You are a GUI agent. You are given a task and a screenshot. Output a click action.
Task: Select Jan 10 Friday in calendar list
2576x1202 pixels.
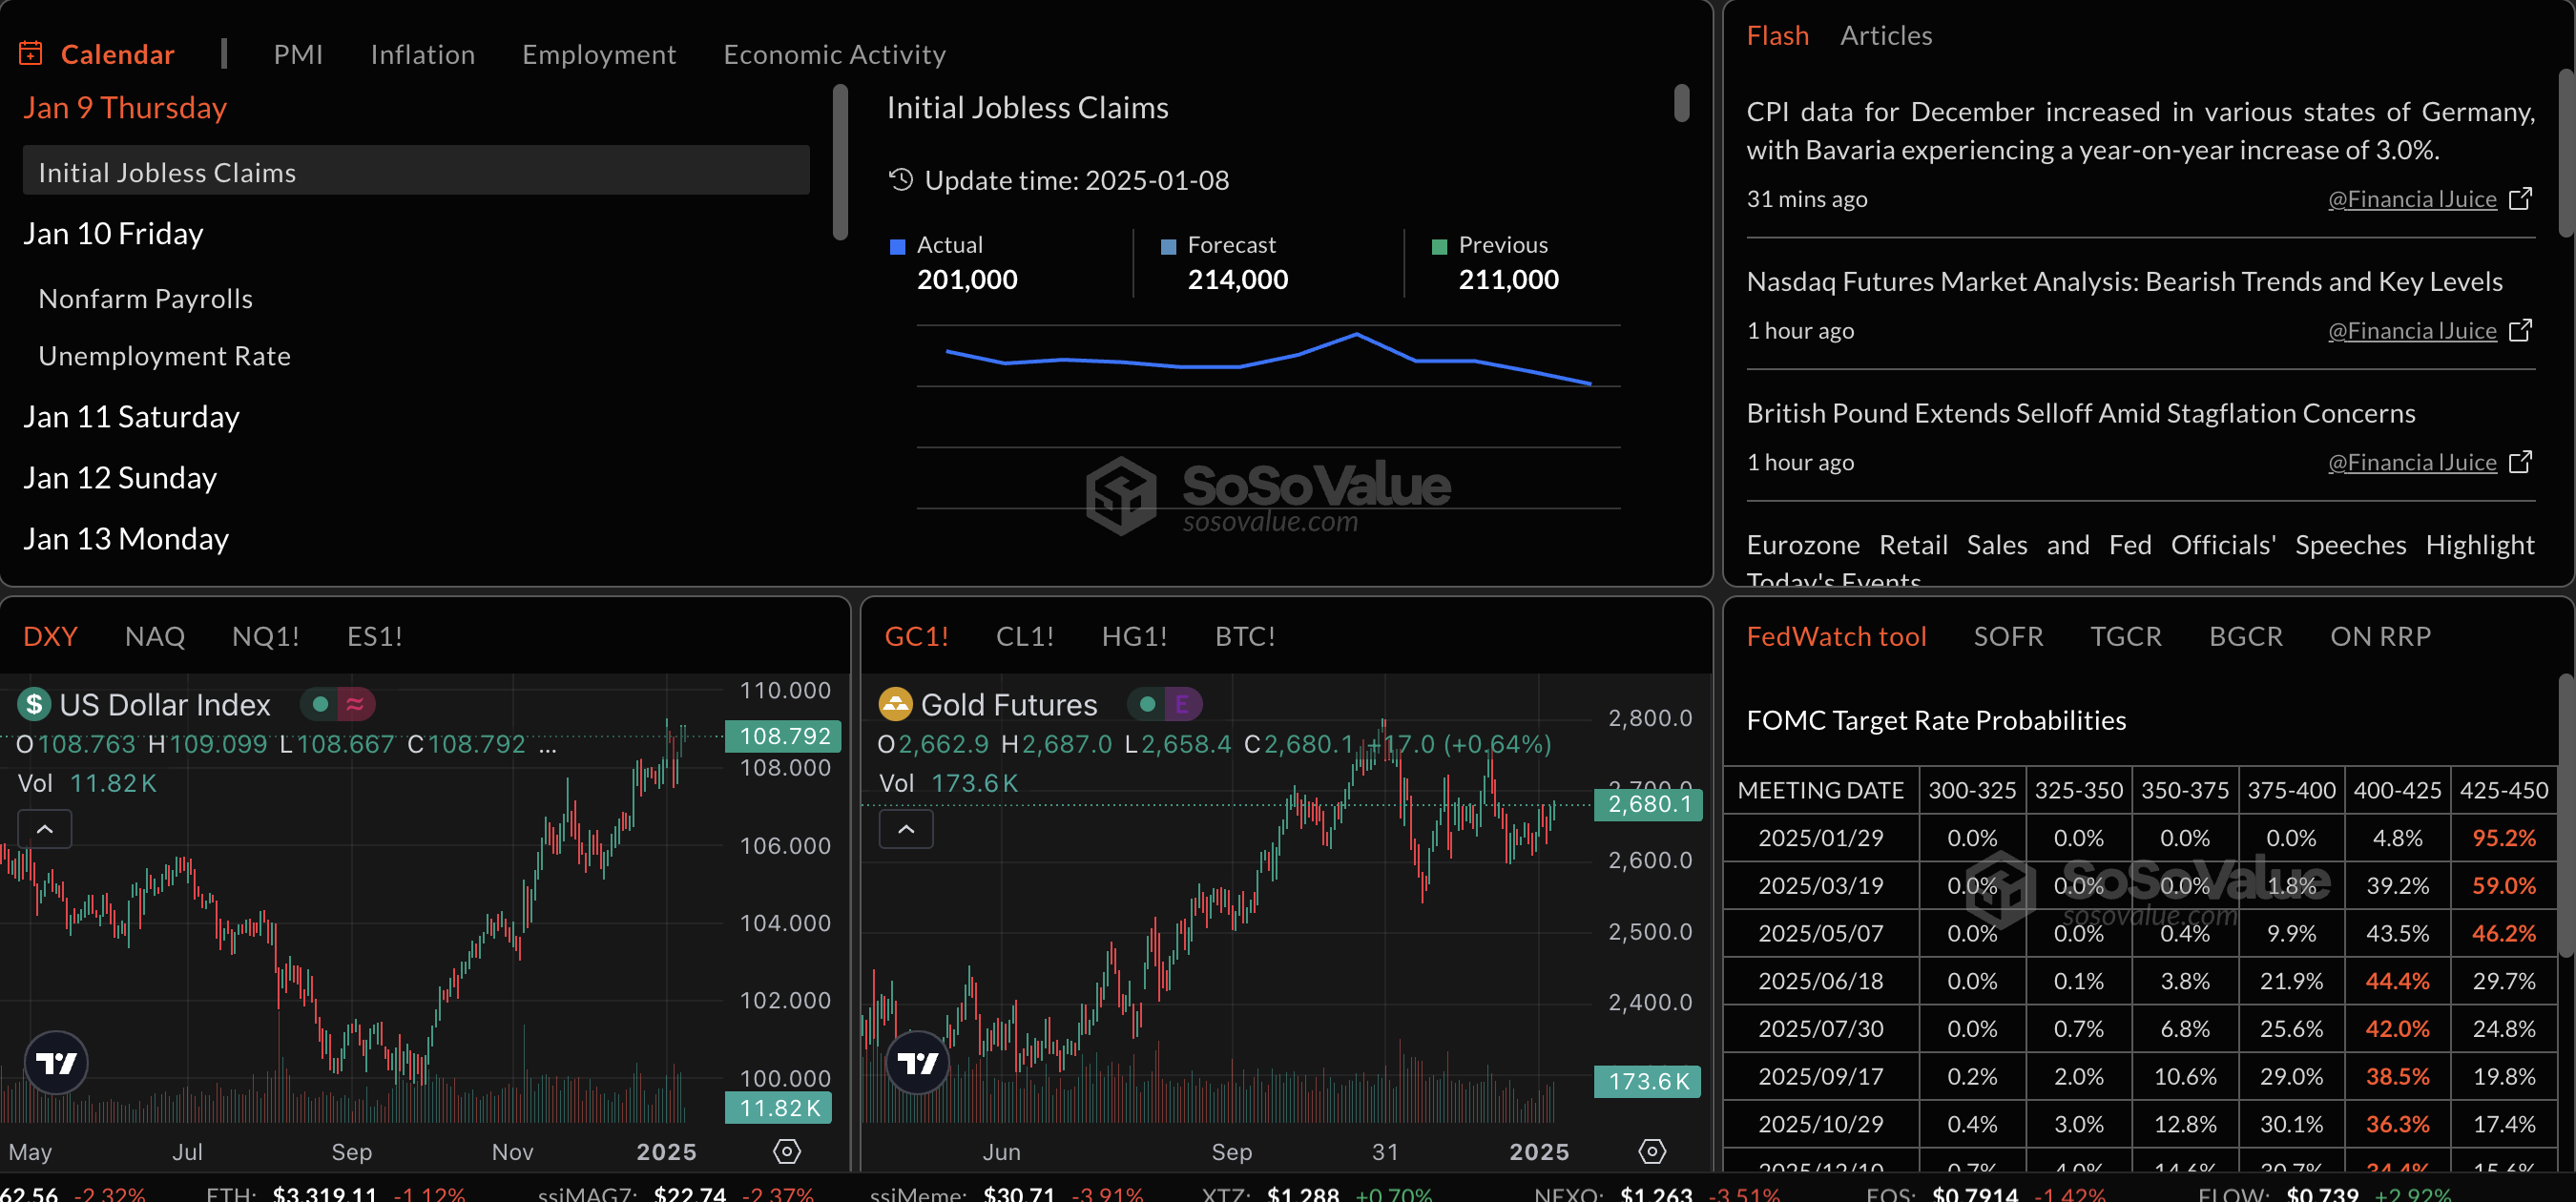click(113, 233)
